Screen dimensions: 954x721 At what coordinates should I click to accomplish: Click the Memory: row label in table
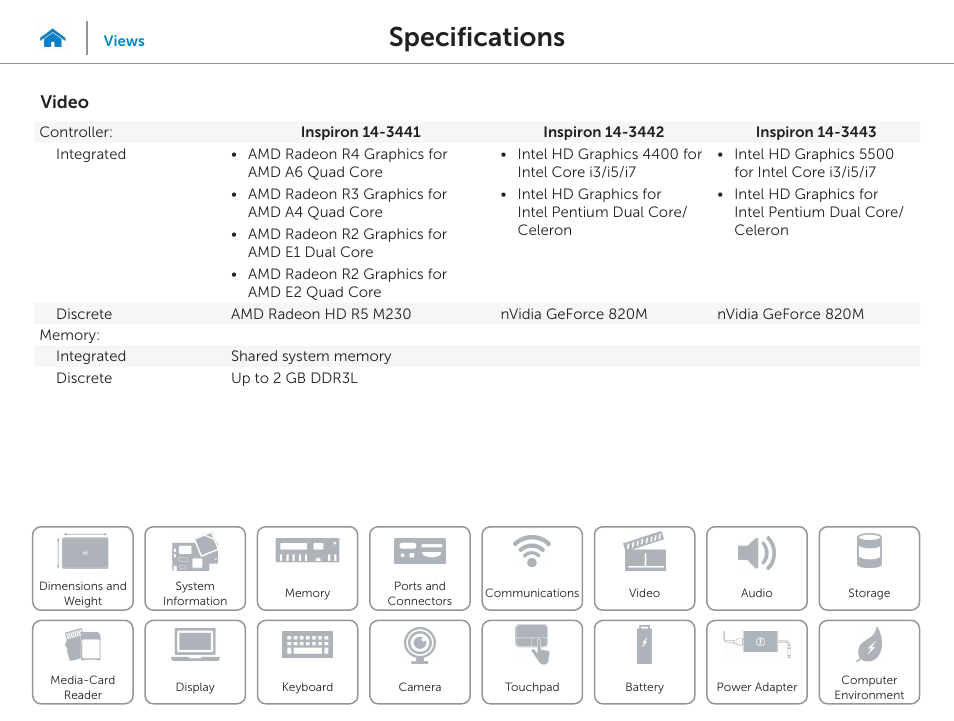click(x=69, y=335)
